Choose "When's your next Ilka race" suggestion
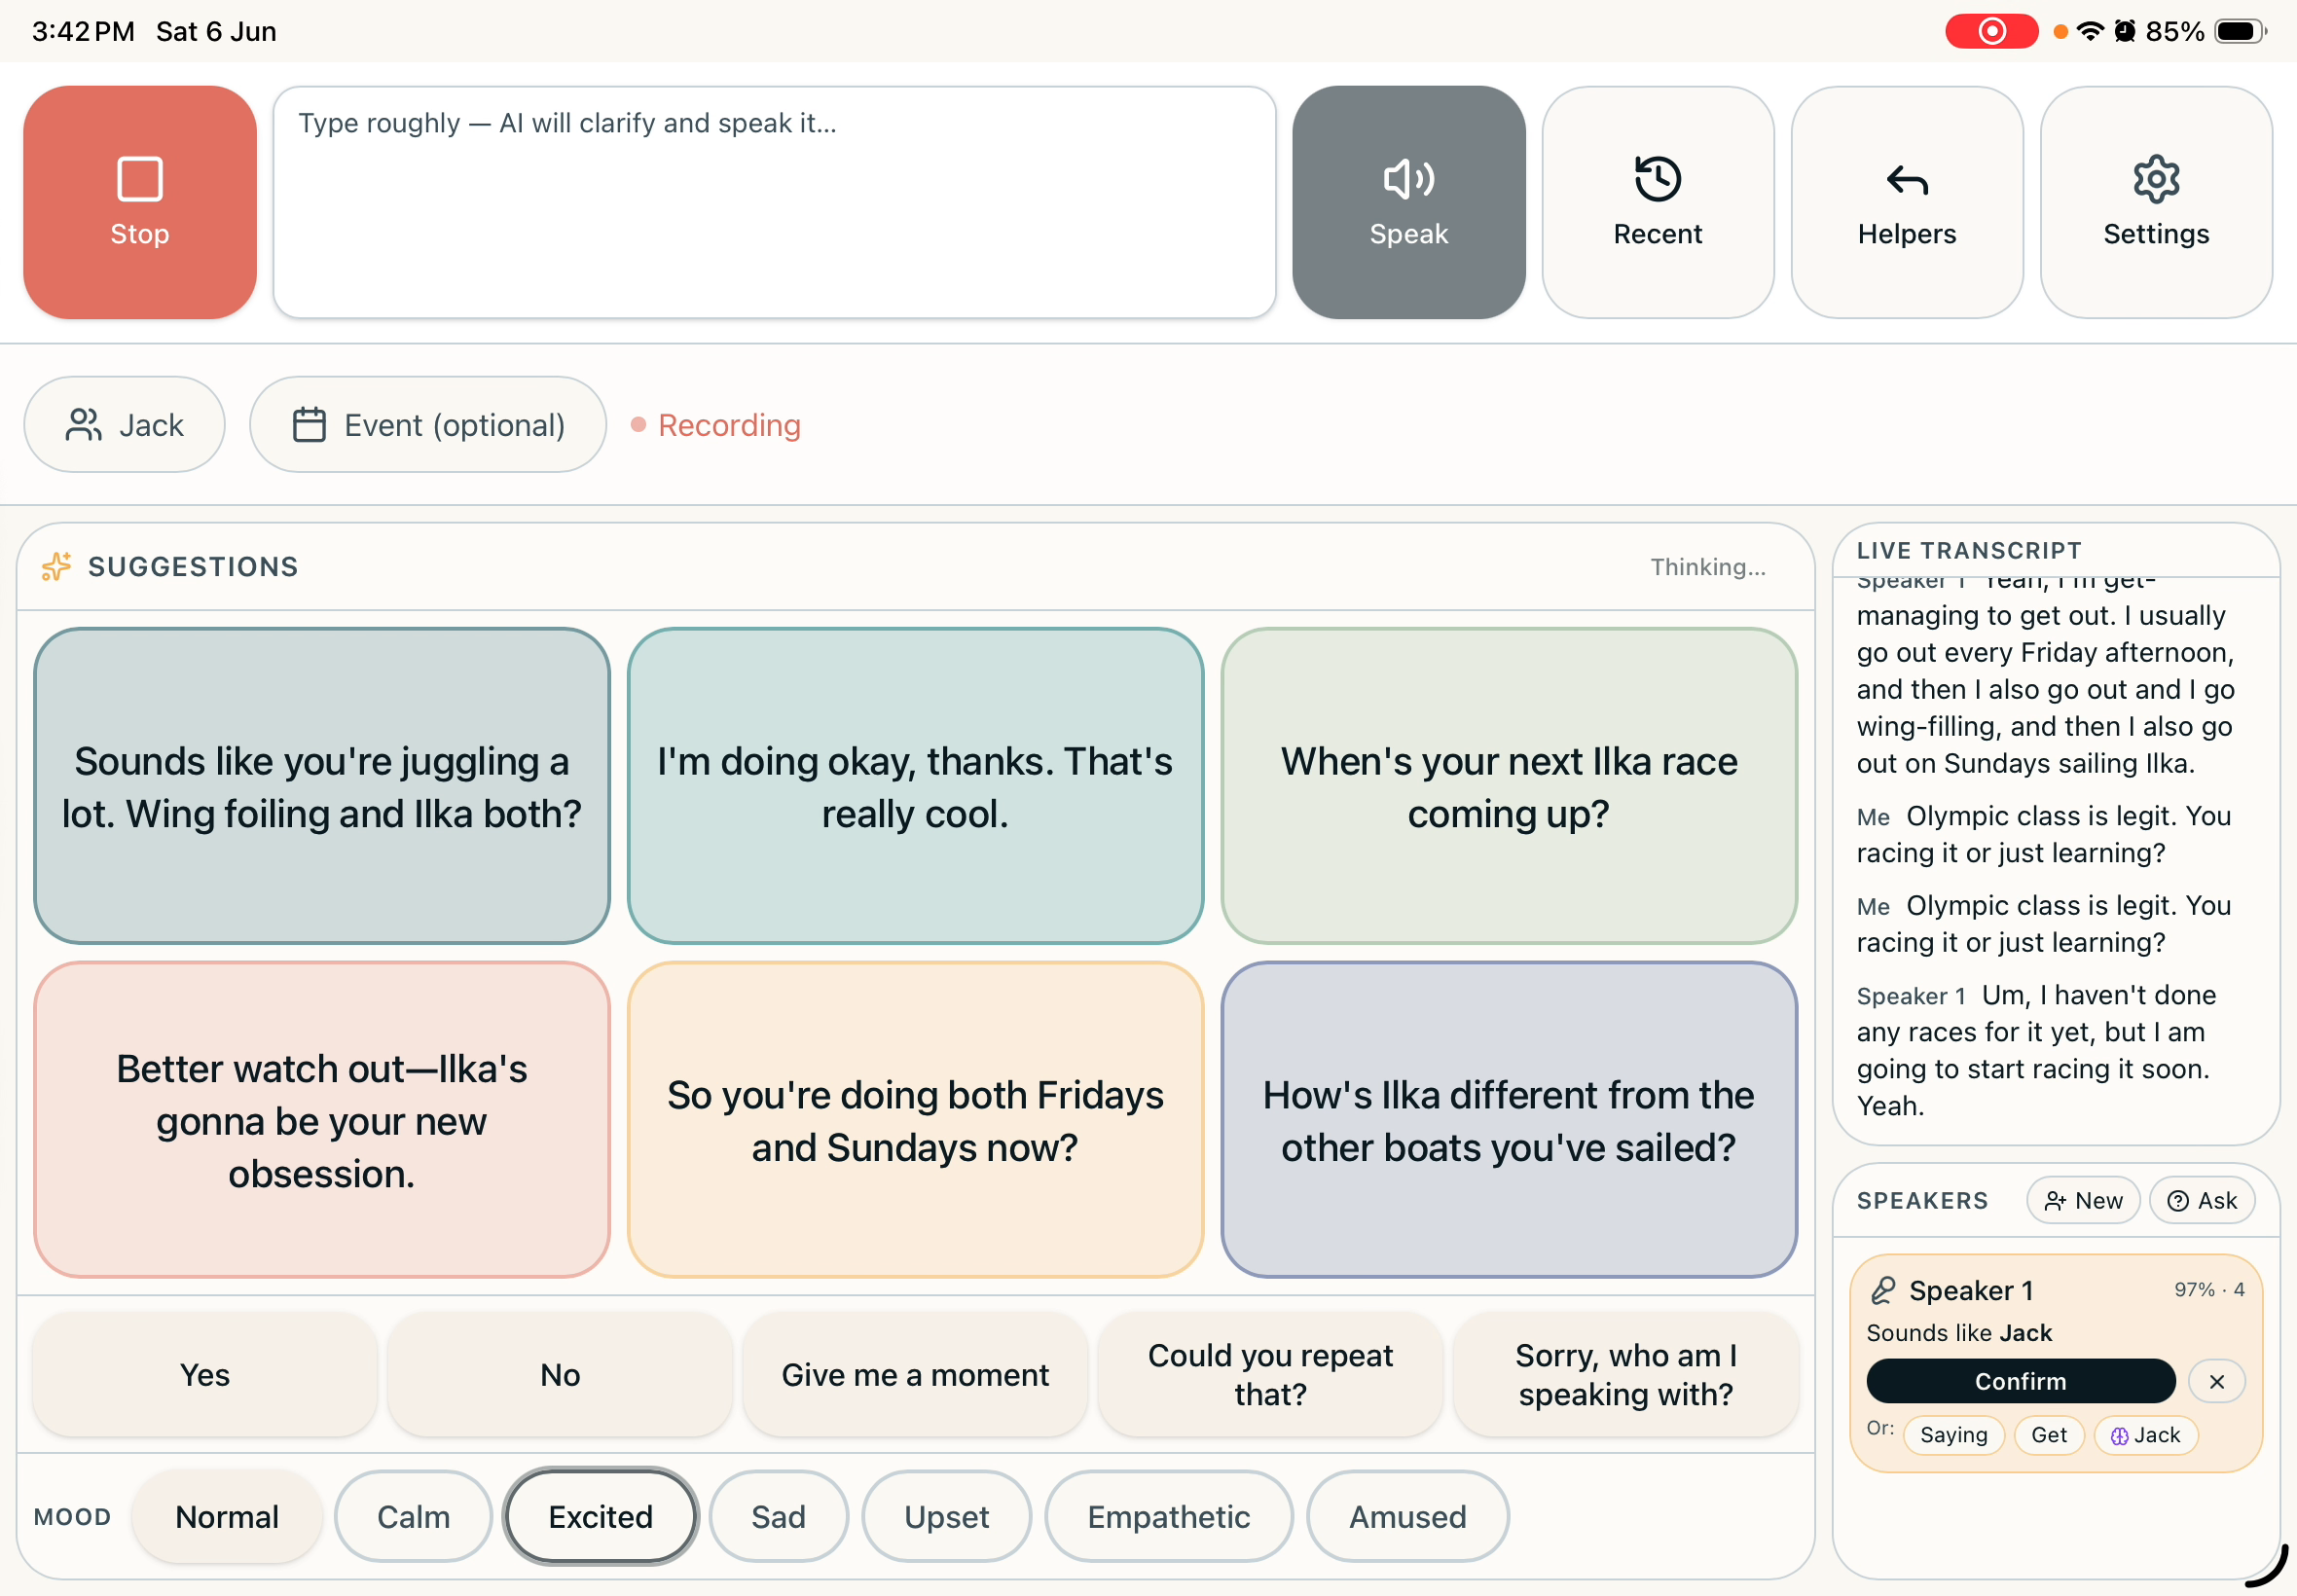The width and height of the screenshot is (2297, 1596). click(x=1508, y=786)
